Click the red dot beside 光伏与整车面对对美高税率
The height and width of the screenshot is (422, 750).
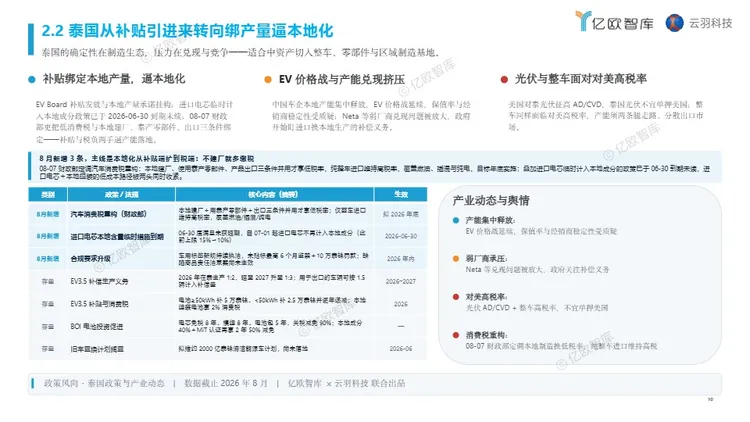[x=504, y=79]
